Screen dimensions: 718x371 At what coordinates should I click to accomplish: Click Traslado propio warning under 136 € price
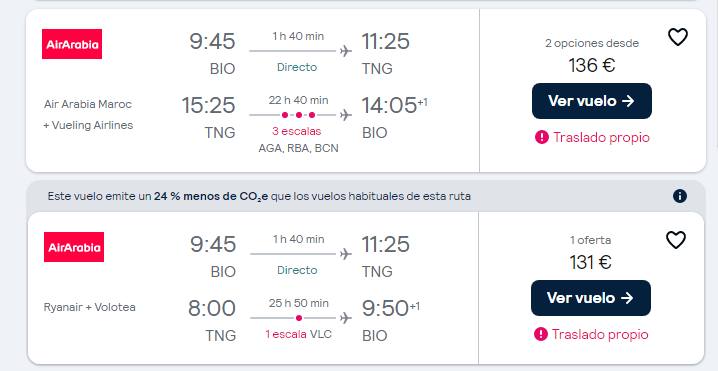click(592, 137)
